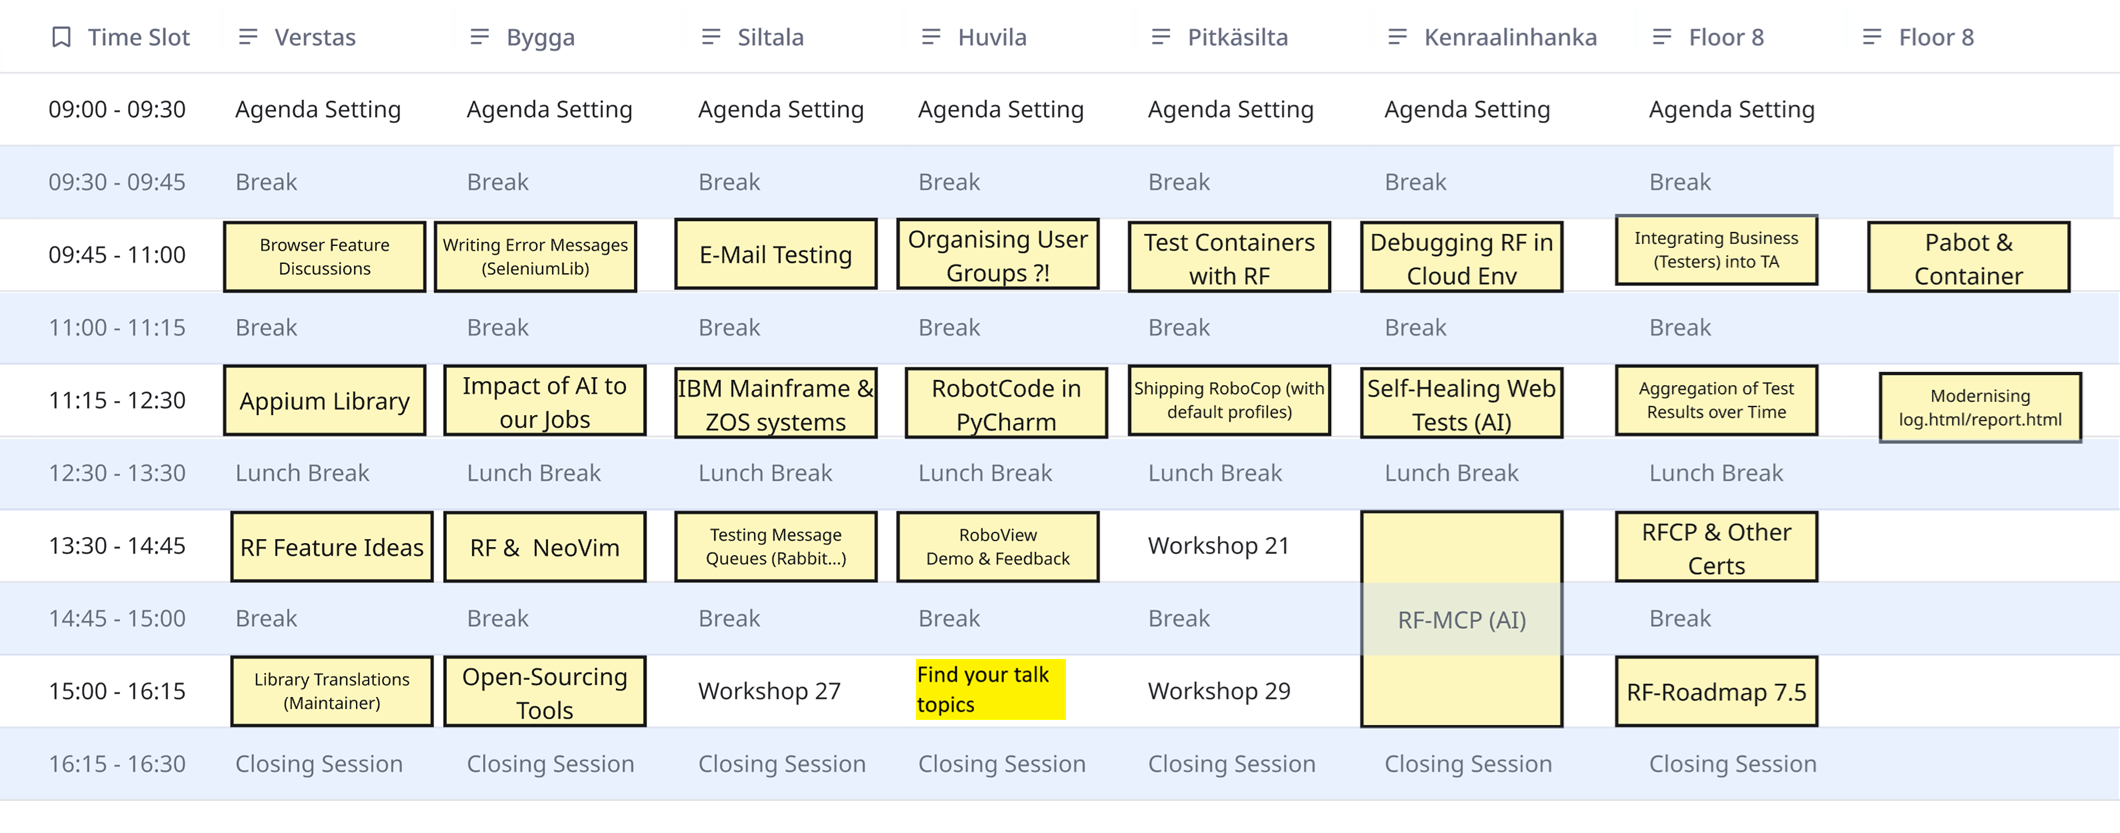
Task: Open the Appium Library session card
Action: click(325, 401)
